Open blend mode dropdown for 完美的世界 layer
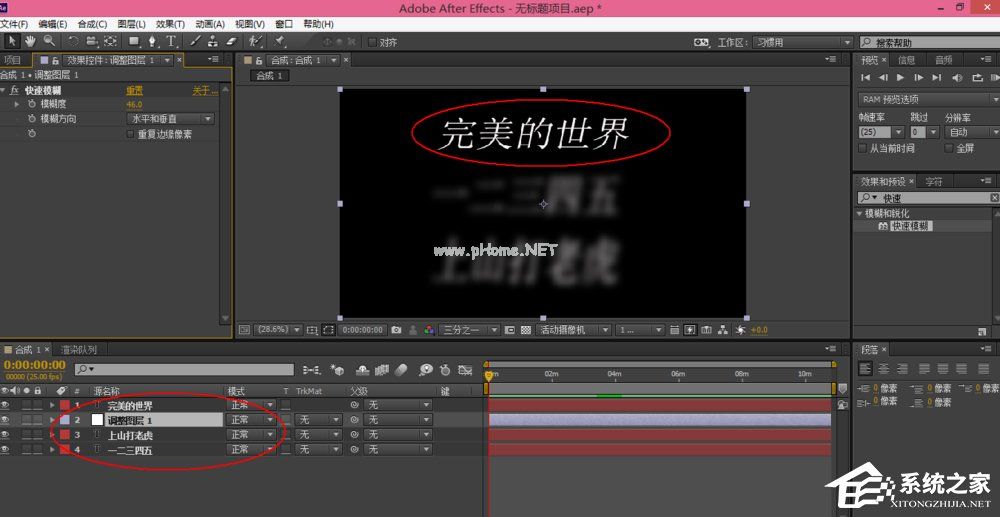 [252, 405]
